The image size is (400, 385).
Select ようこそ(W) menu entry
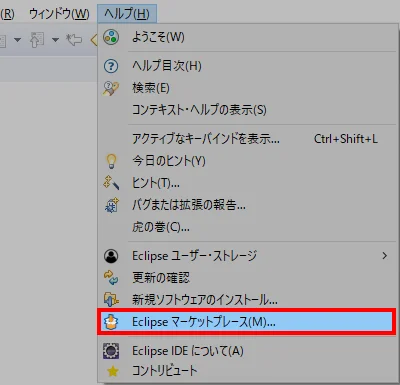pos(247,37)
